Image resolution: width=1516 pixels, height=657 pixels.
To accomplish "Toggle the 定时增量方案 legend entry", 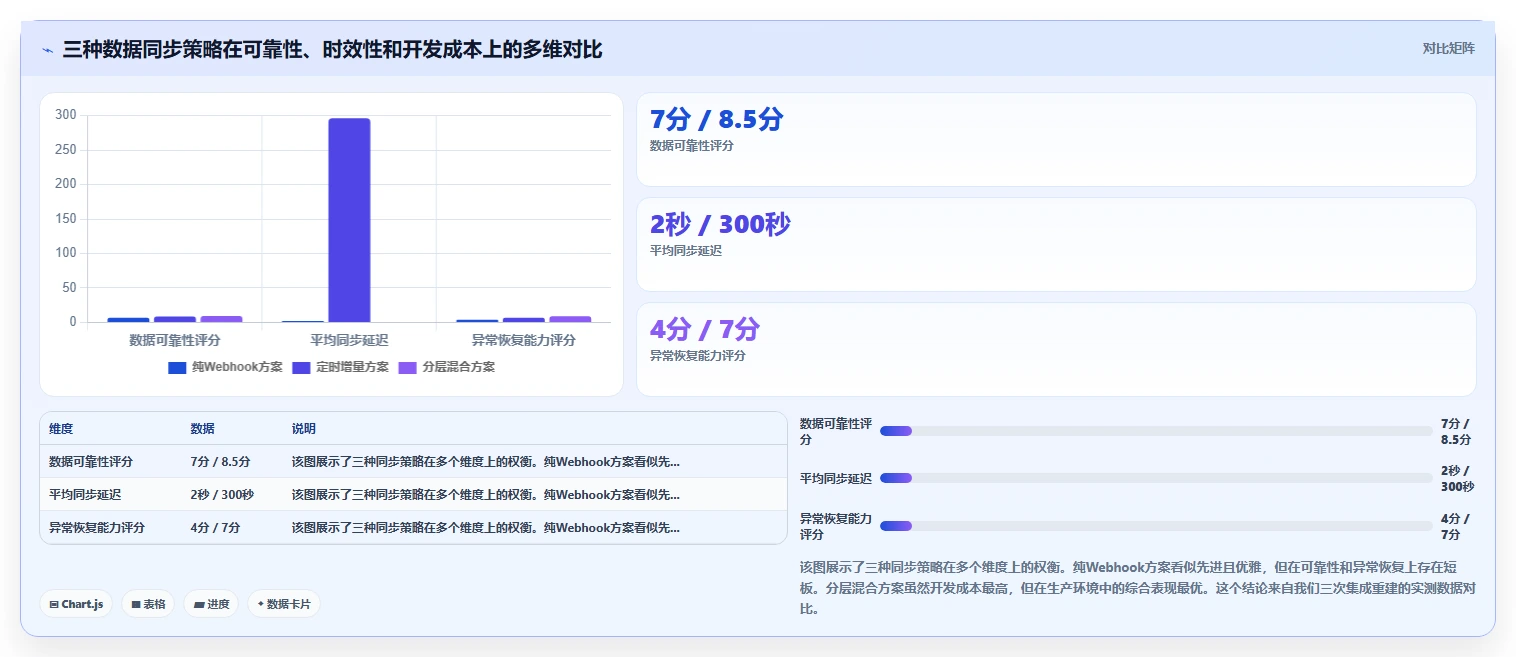I will pyautogui.click(x=340, y=367).
